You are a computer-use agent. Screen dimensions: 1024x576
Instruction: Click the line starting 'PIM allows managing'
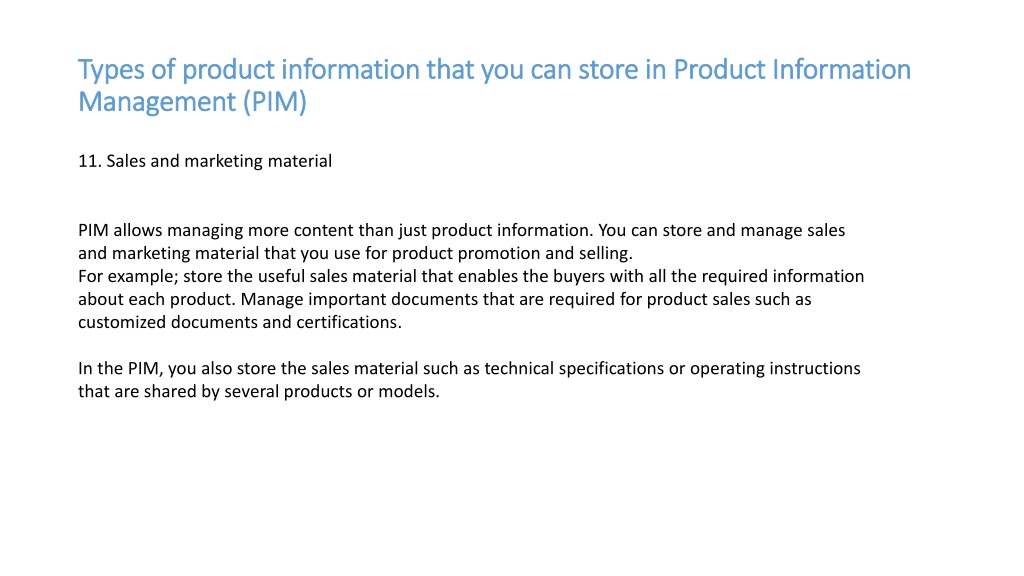pyautogui.click(x=462, y=231)
